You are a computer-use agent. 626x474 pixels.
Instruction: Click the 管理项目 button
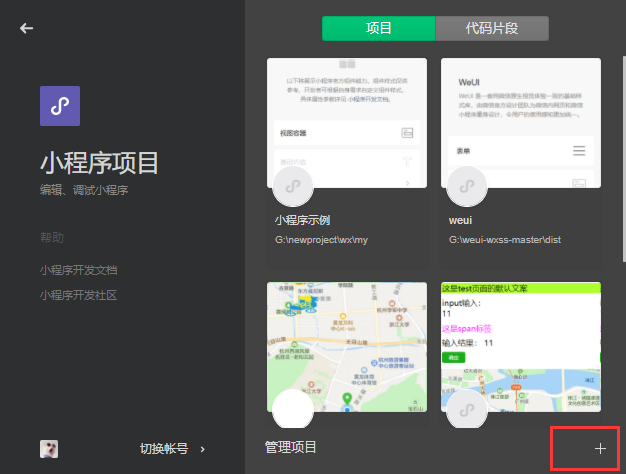(x=291, y=447)
